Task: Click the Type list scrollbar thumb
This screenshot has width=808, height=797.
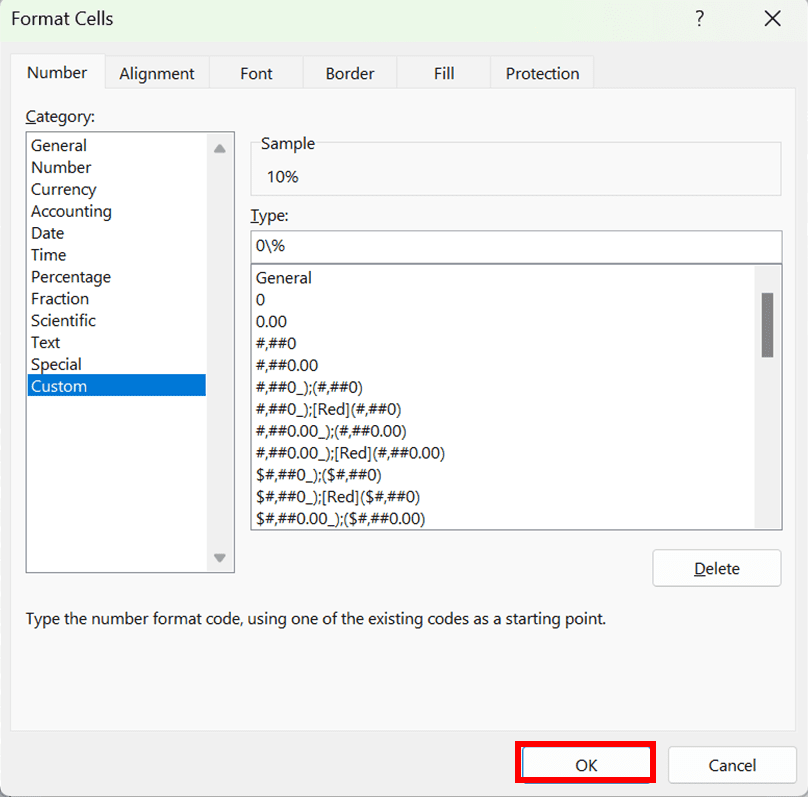Action: (x=767, y=325)
